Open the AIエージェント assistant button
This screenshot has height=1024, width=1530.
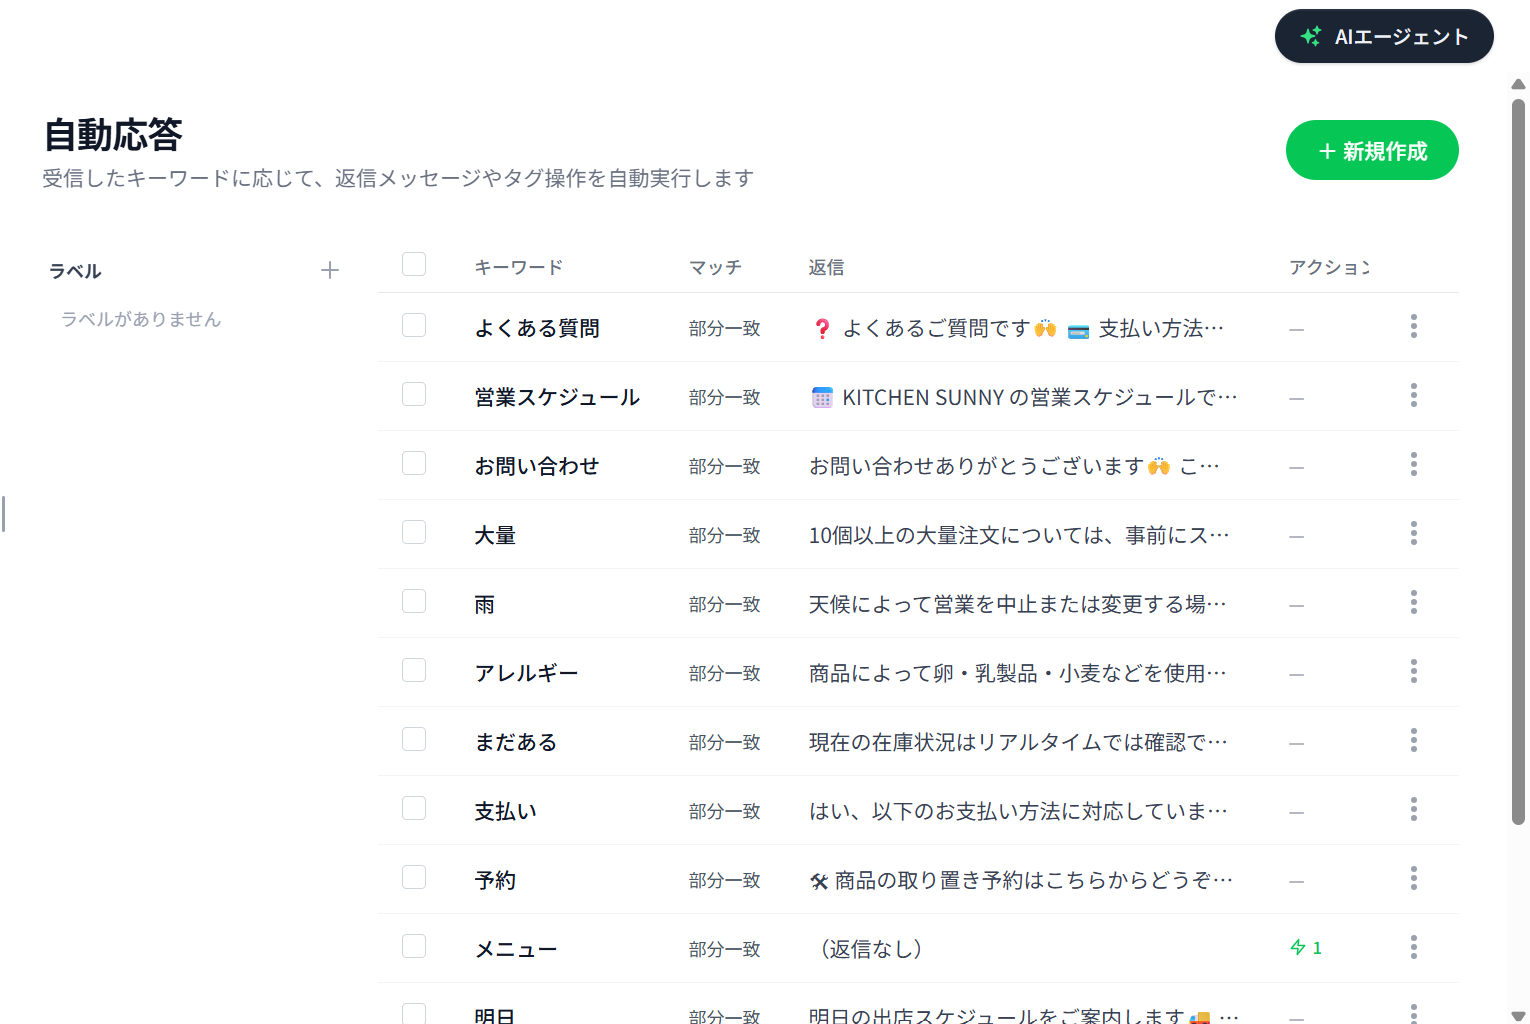(1384, 36)
